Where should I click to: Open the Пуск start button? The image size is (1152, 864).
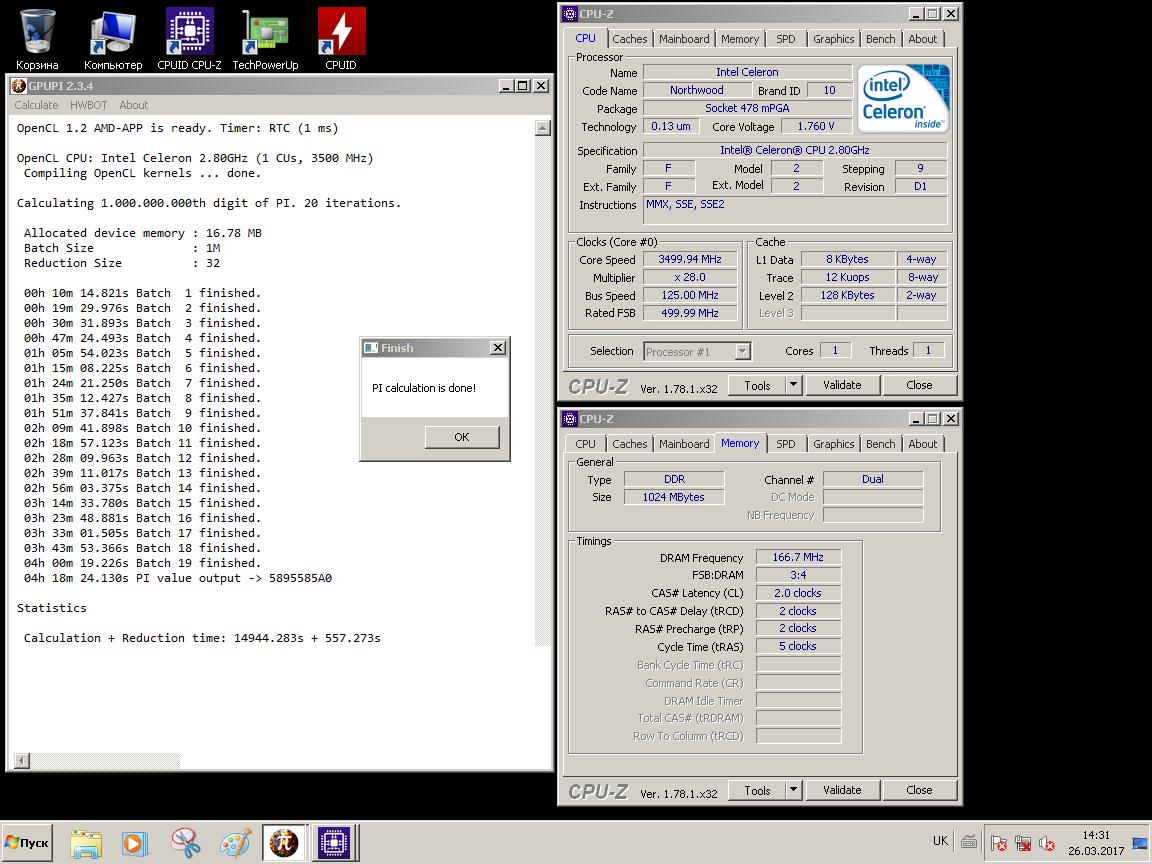click(27, 843)
